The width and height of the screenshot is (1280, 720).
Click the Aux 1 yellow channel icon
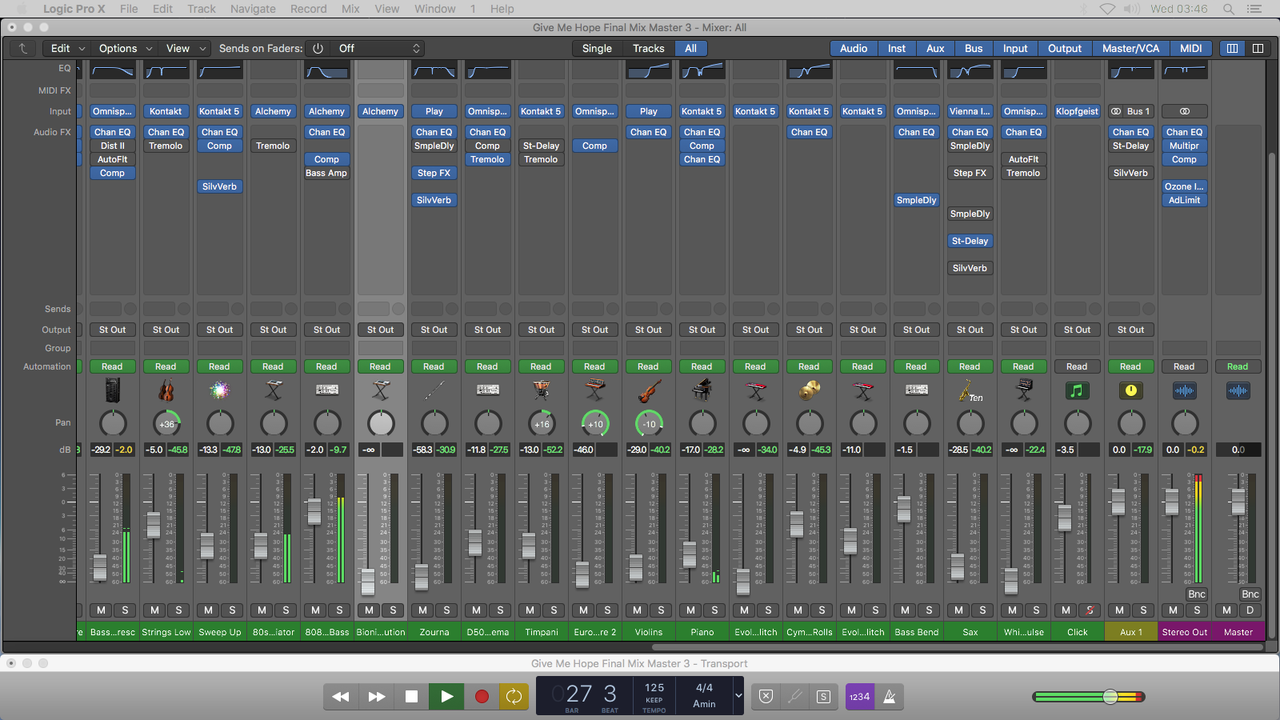1131,391
